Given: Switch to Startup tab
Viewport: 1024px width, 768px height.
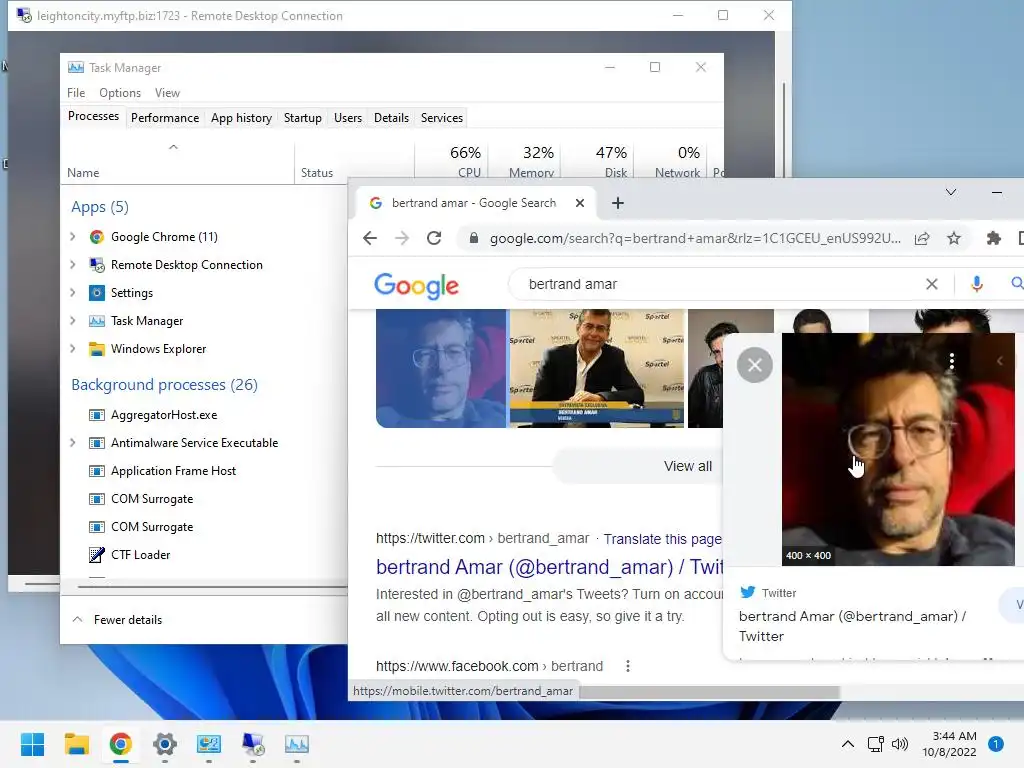Looking at the screenshot, I should click(x=302, y=118).
